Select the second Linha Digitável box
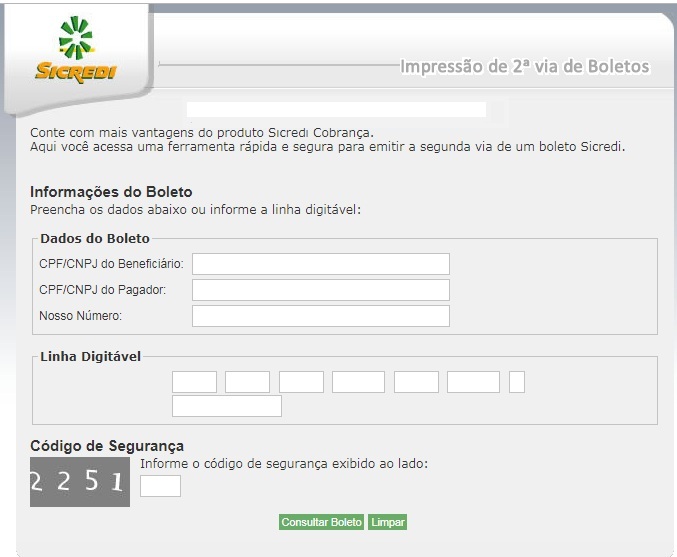The height and width of the screenshot is (557, 677). tap(247, 382)
